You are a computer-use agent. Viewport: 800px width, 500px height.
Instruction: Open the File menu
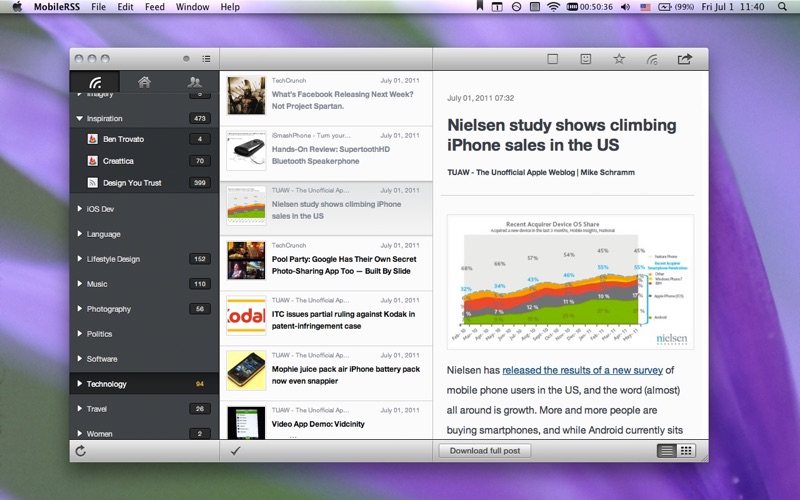98,7
